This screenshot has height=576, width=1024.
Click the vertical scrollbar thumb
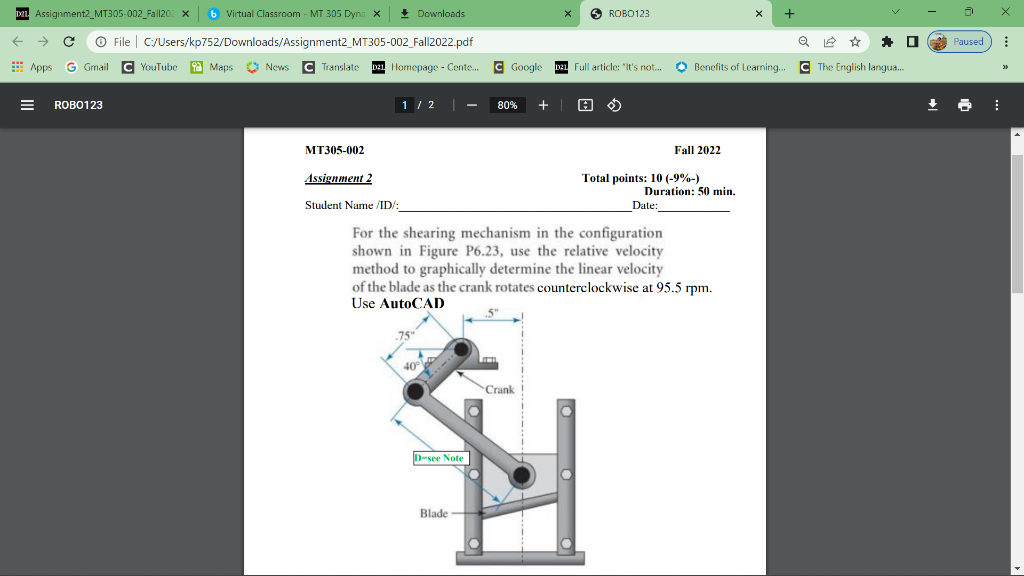(x=1017, y=224)
